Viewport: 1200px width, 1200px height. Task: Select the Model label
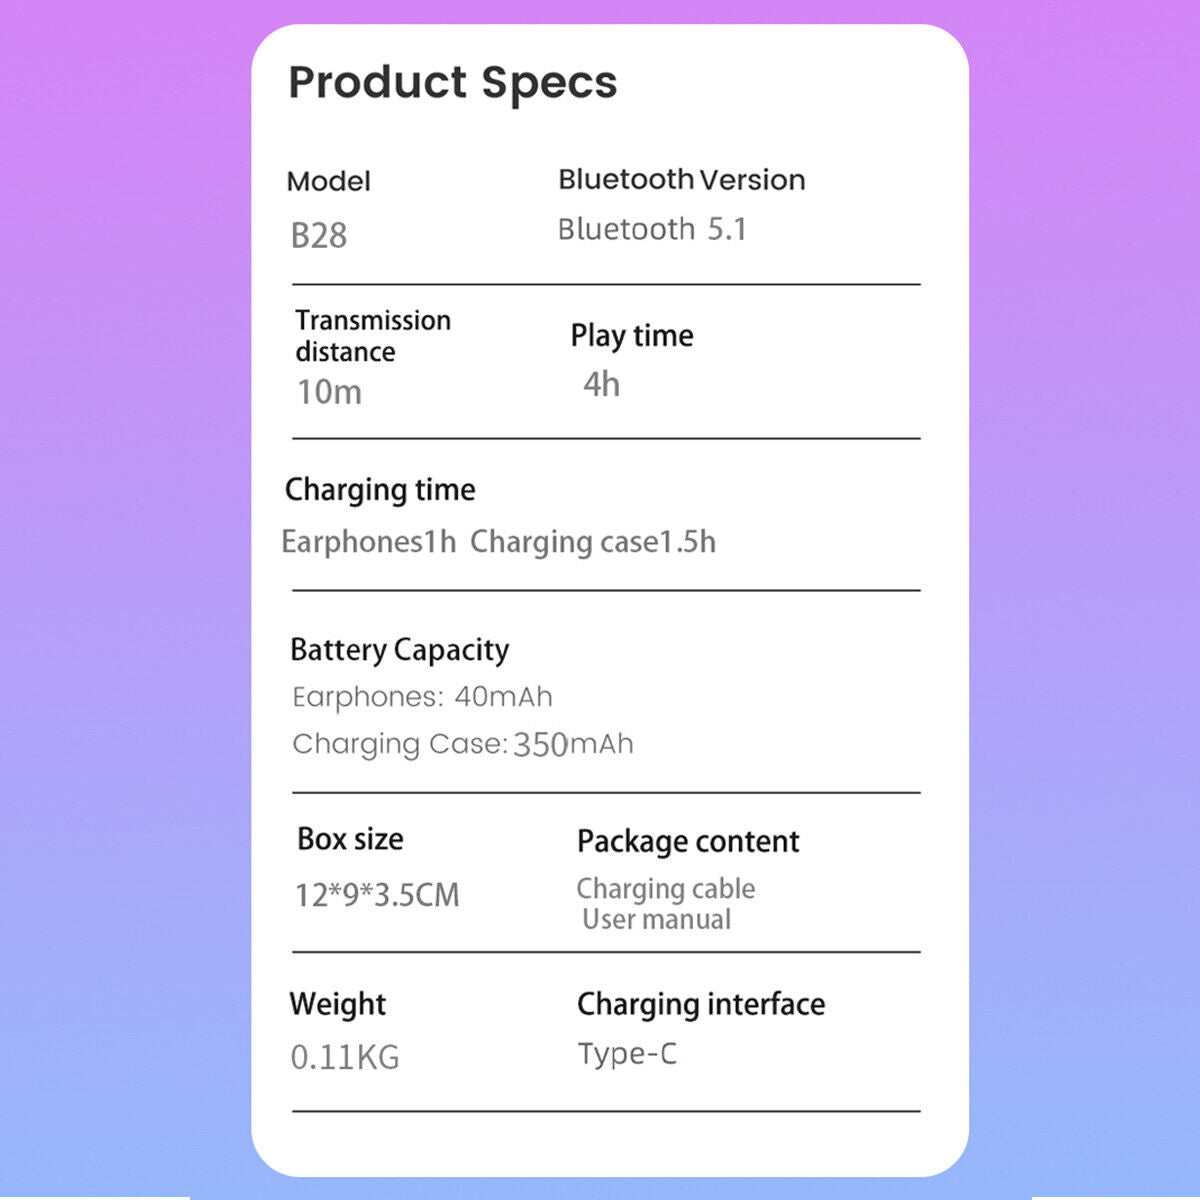pos(328,181)
